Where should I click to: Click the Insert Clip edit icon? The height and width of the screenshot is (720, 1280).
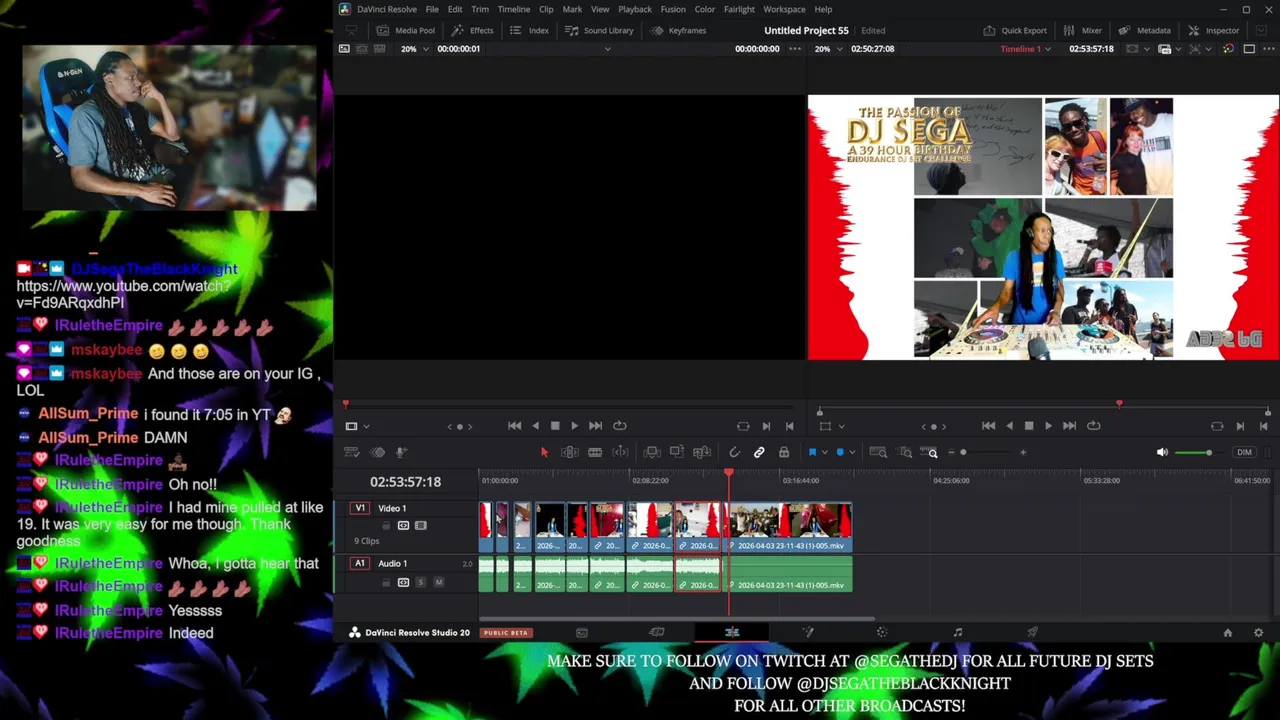(652, 453)
